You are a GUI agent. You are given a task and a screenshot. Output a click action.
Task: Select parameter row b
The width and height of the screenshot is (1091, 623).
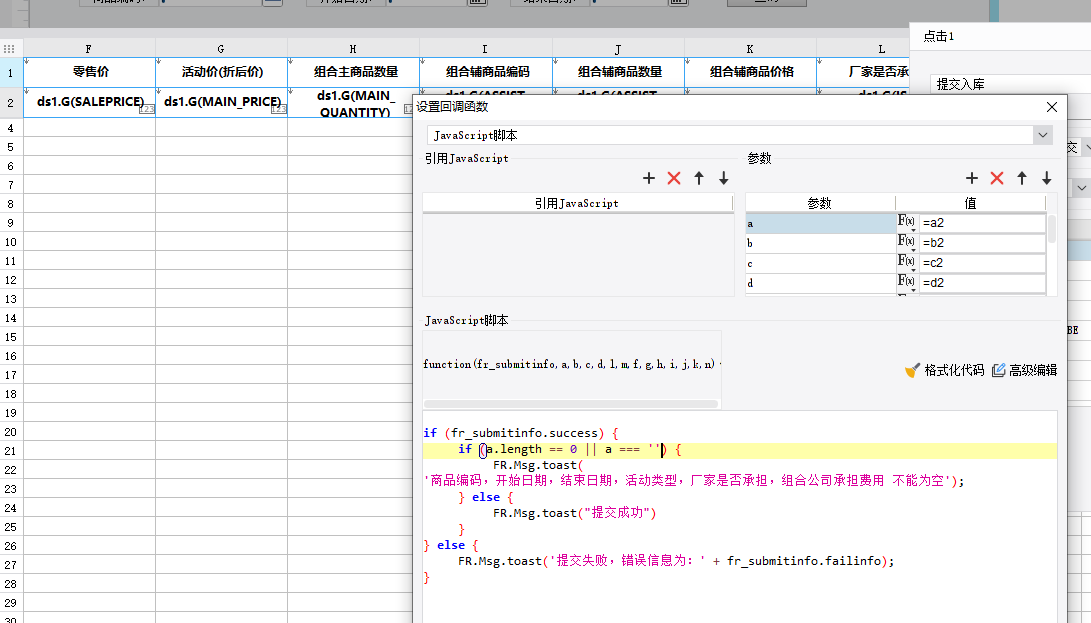pyautogui.click(x=820, y=243)
